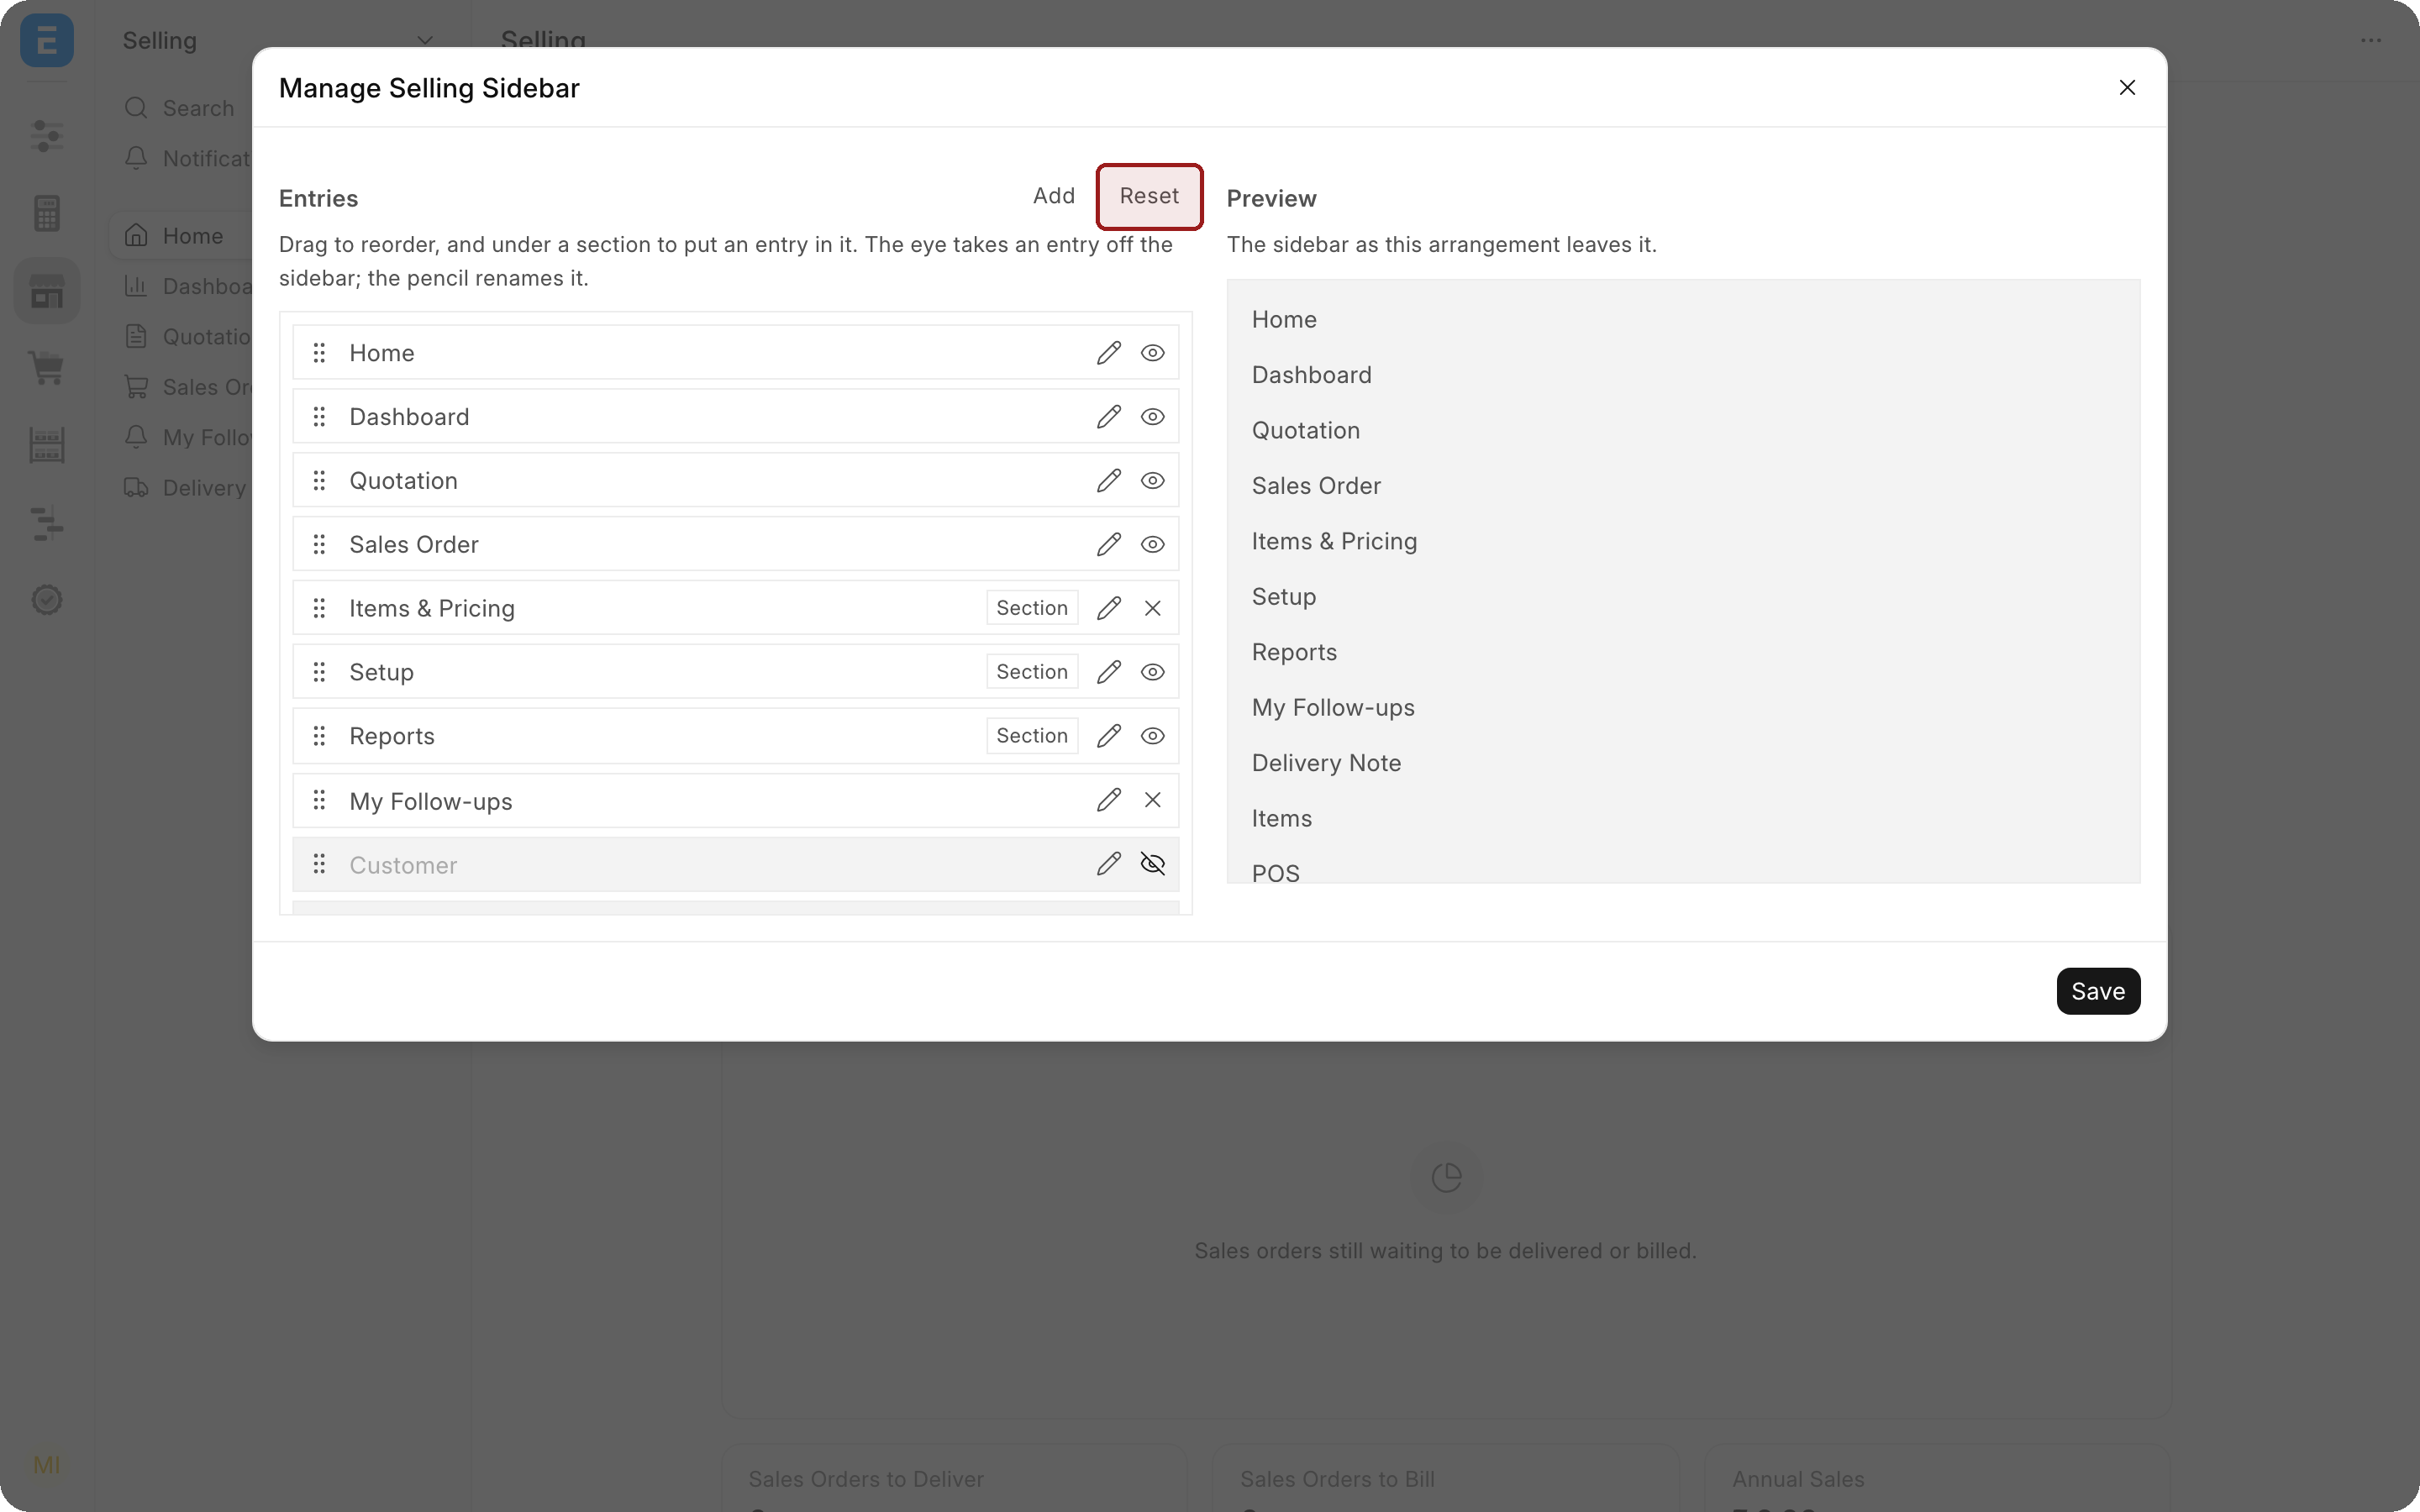This screenshot has height=1512, width=2420.
Task: Click Delivery Note in the Preview list
Action: click(1326, 763)
